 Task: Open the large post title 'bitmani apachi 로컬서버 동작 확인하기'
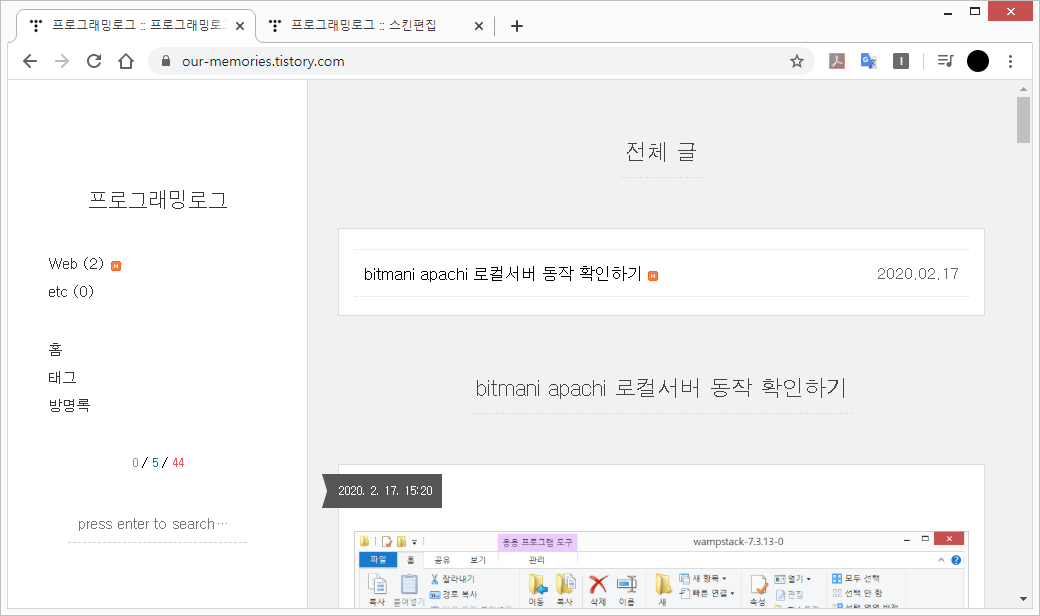[661, 388]
